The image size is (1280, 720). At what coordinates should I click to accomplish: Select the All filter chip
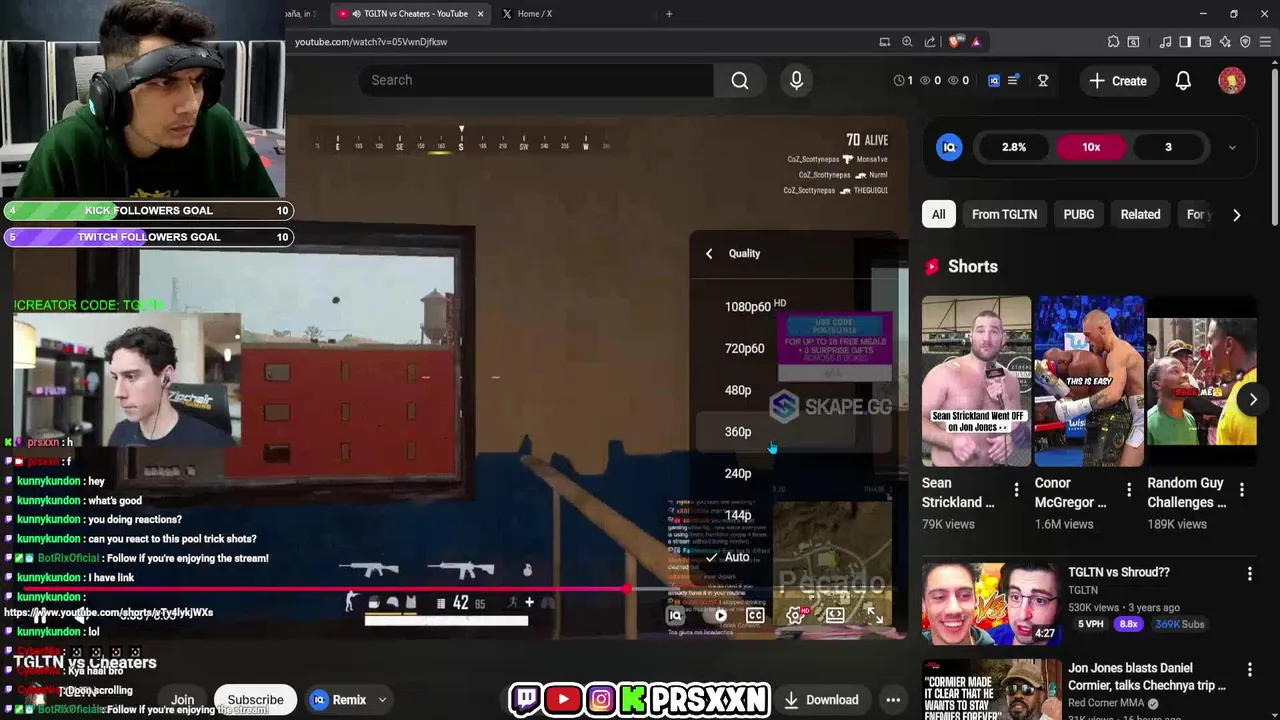tap(938, 214)
